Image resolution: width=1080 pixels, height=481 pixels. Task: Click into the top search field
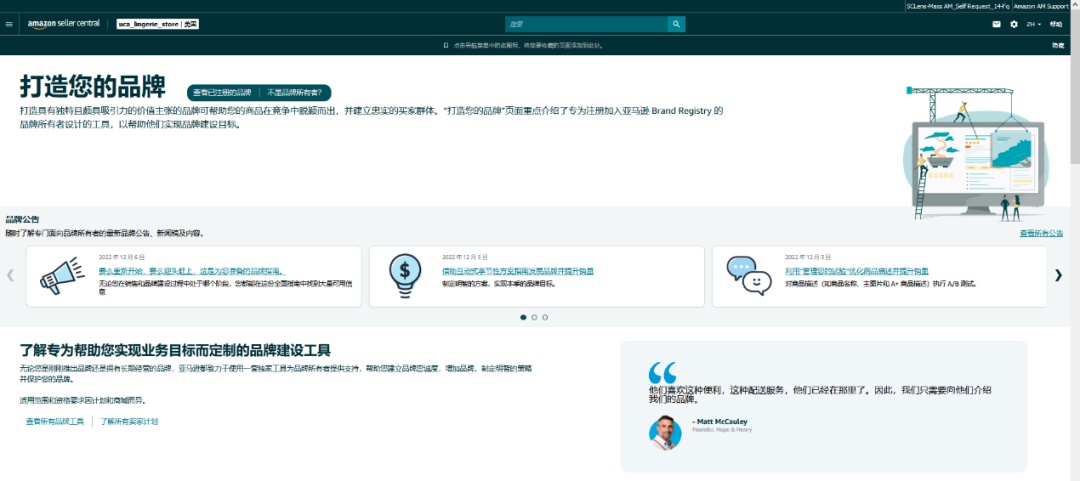tap(585, 24)
